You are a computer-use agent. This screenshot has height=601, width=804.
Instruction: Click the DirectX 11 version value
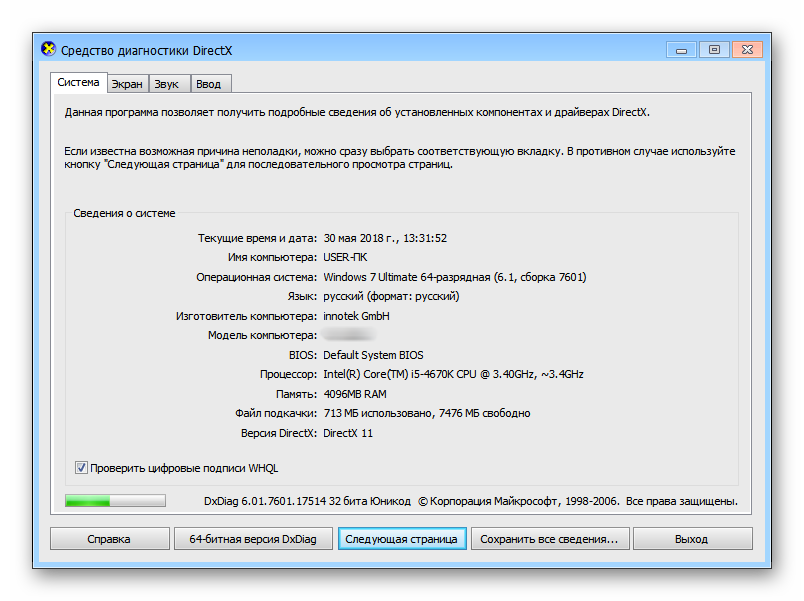pos(348,433)
